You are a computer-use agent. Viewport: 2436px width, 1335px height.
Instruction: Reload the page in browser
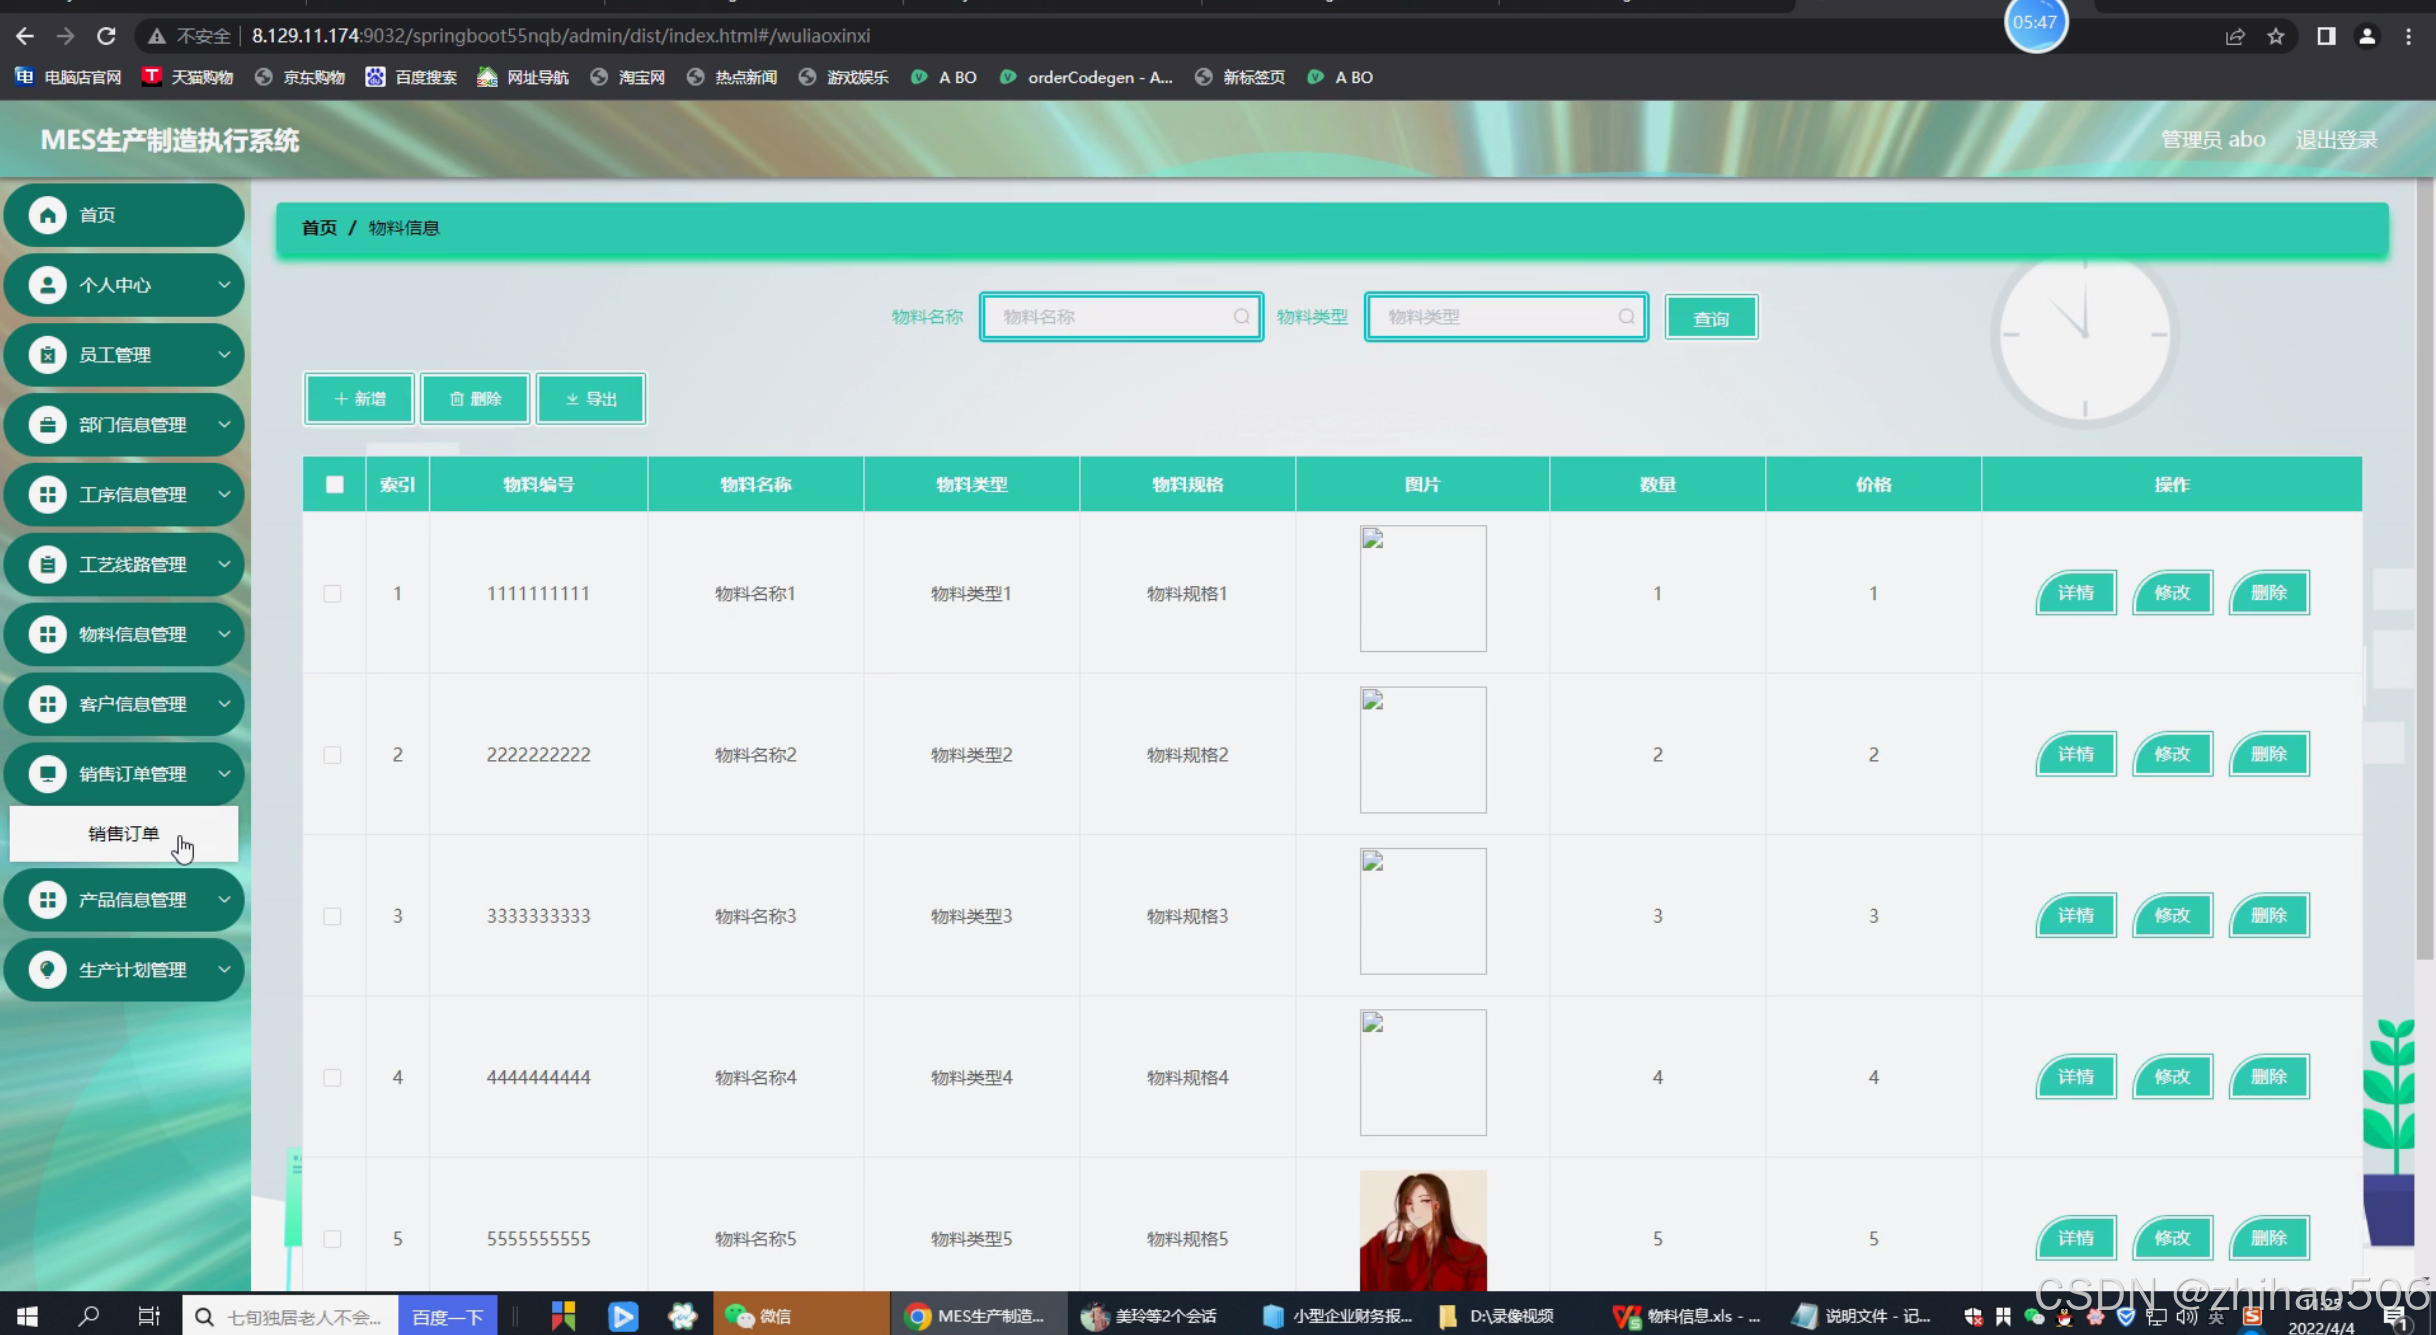106,36
